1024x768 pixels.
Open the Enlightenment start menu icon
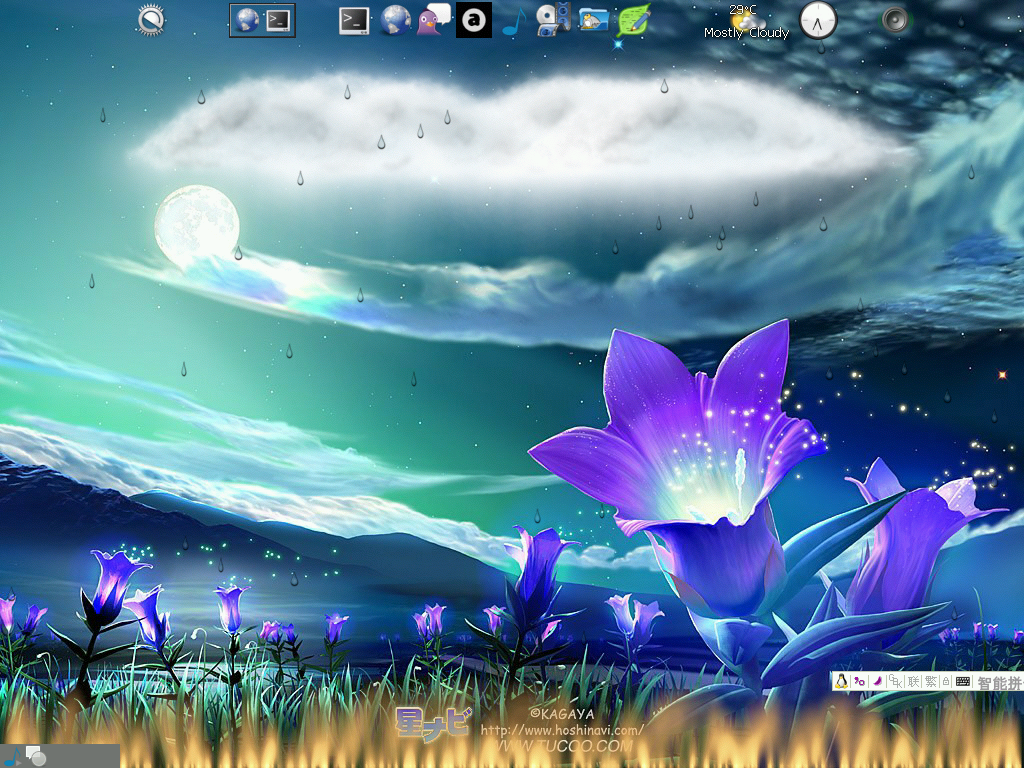[151, 20]
